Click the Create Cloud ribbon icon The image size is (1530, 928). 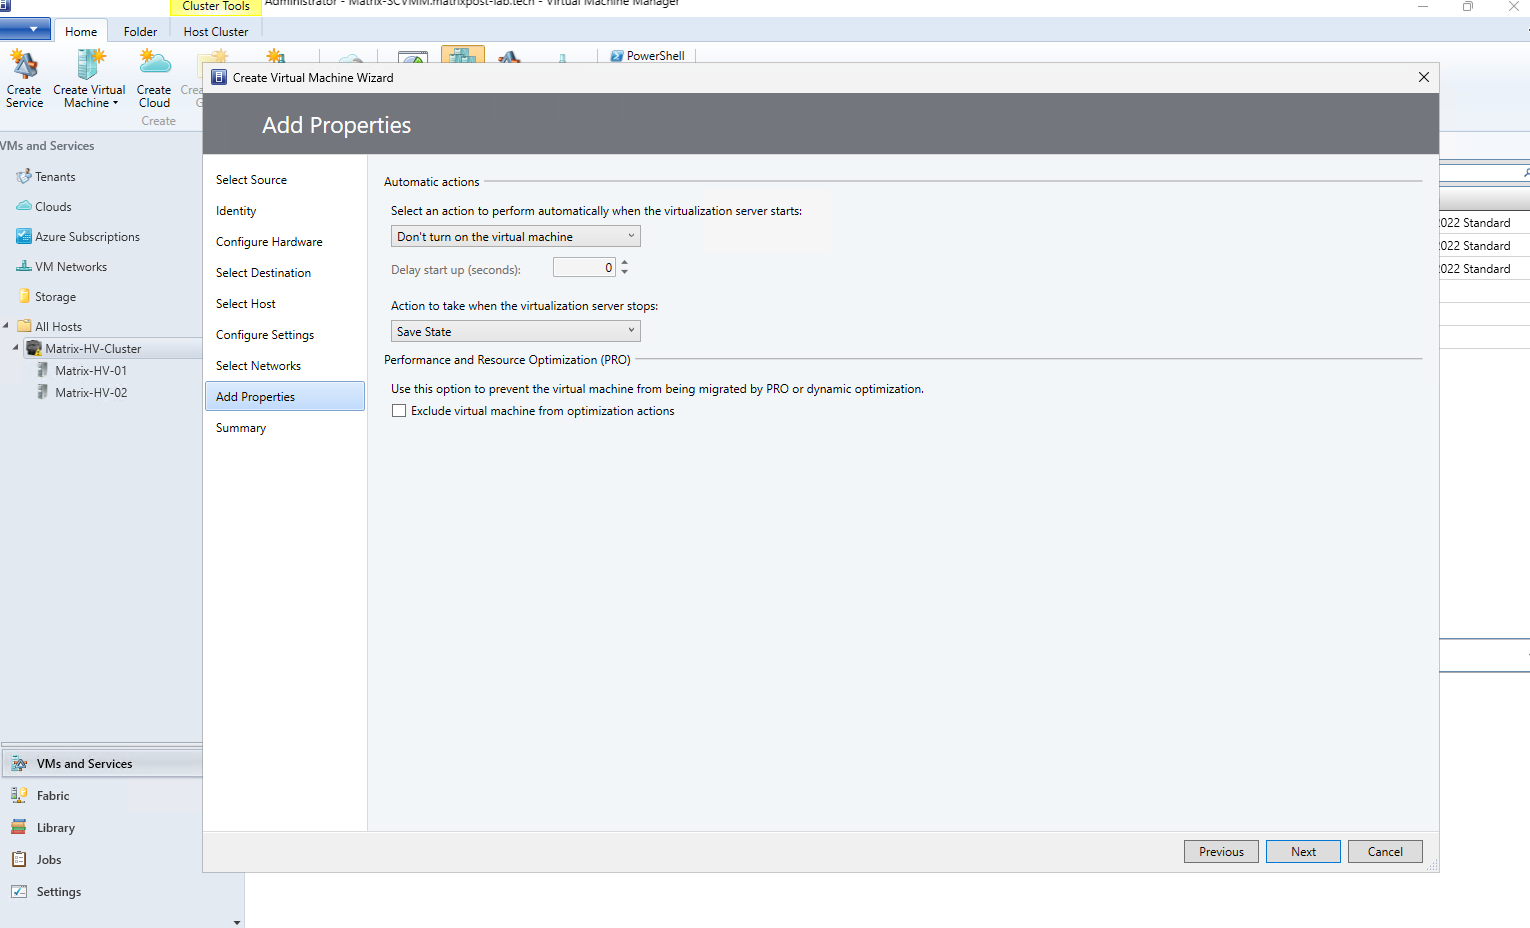point(154,79)
